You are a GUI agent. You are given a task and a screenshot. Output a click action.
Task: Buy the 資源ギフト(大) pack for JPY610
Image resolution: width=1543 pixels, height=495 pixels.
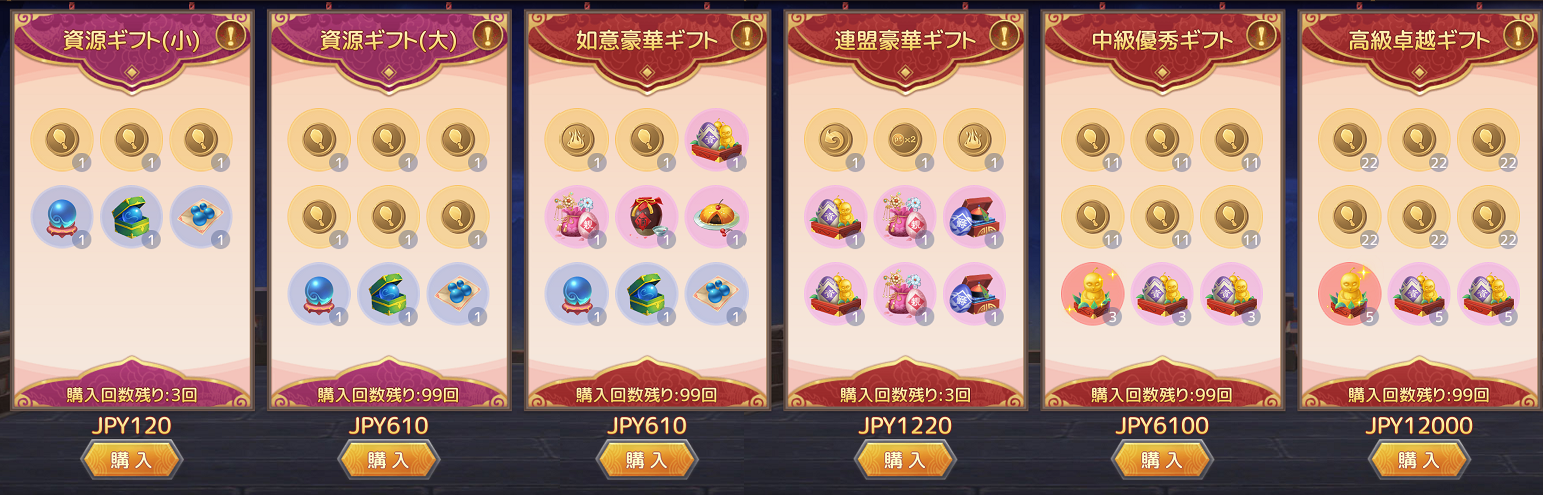[x=389, y=460]
